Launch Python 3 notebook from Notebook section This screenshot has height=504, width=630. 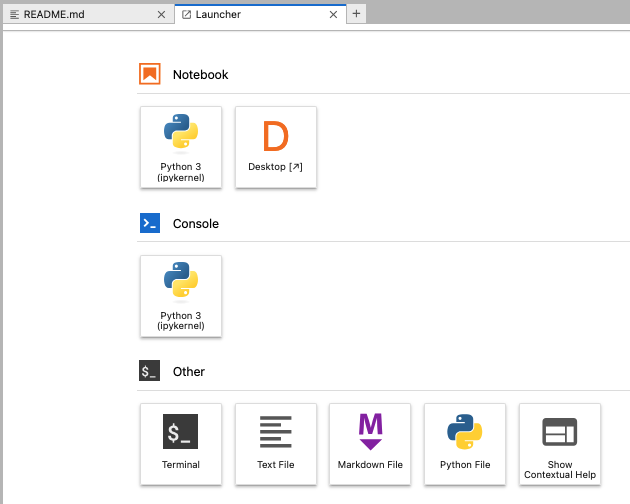[181, 146]
